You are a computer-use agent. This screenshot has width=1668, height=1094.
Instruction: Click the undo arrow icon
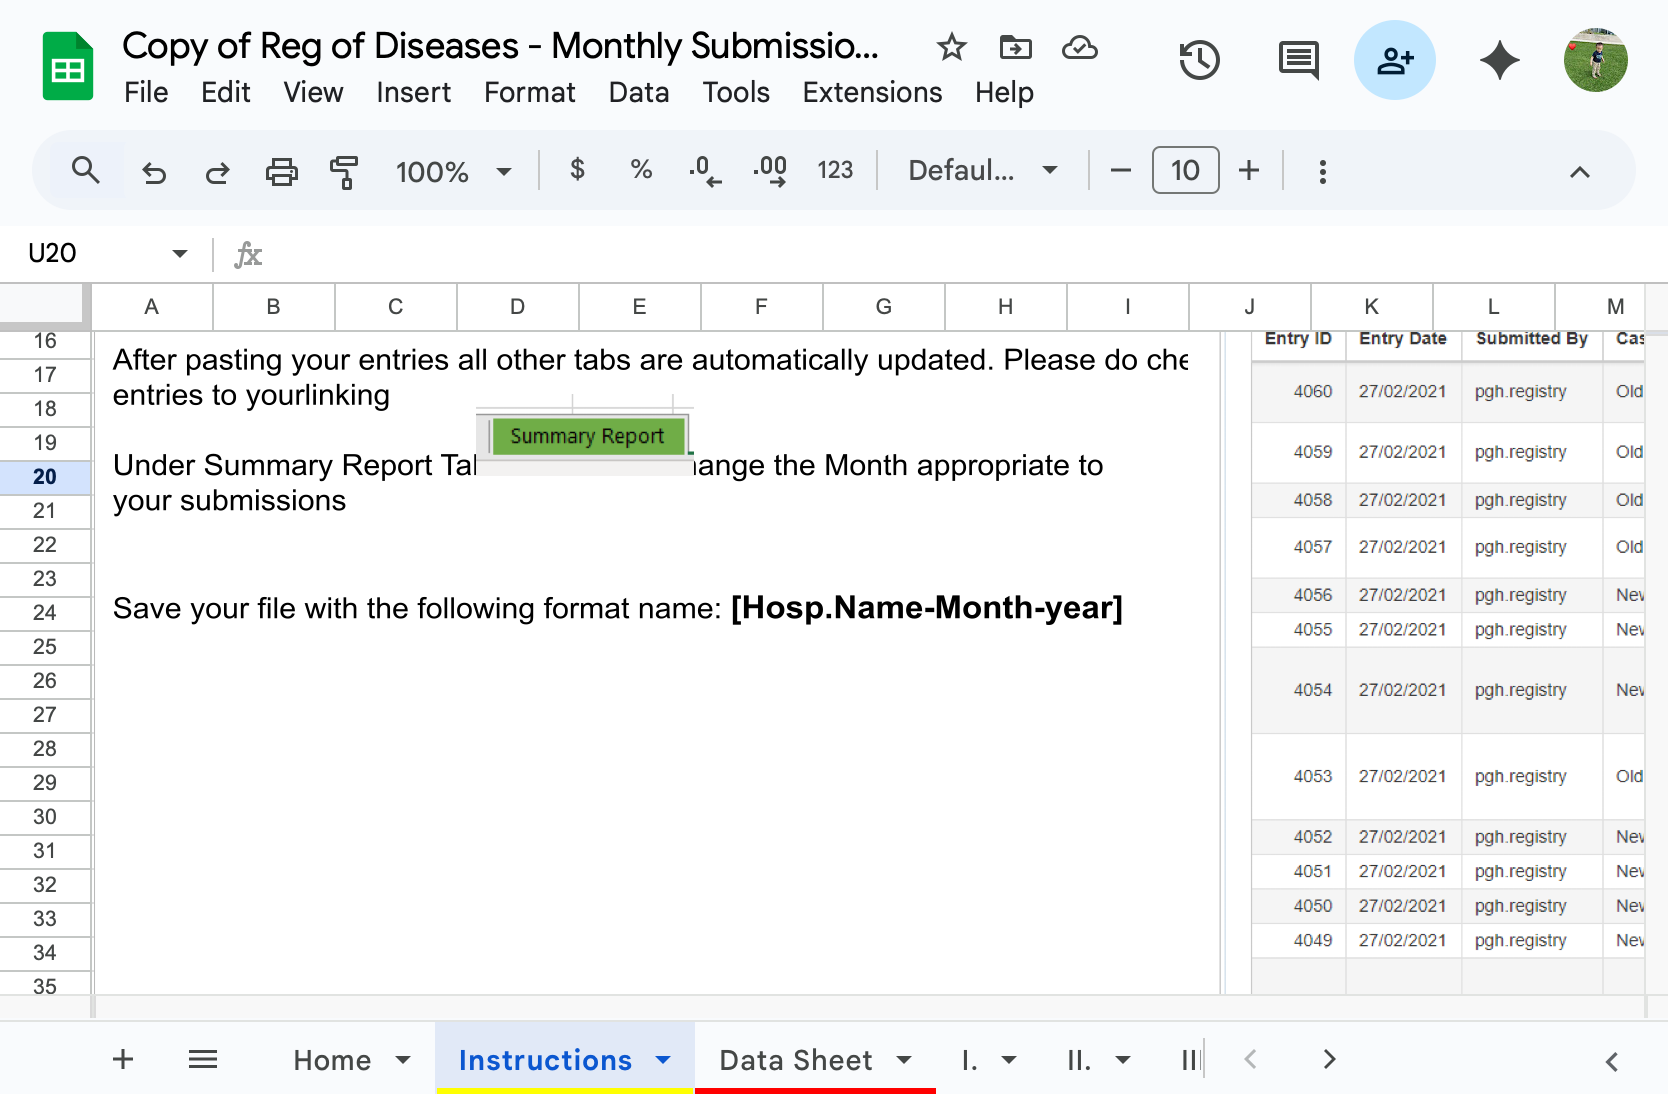[154, 172]
